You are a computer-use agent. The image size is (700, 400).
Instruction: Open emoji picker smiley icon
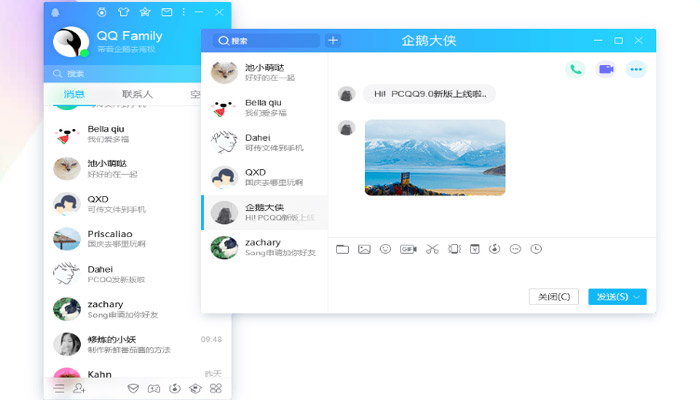(385, 249)
